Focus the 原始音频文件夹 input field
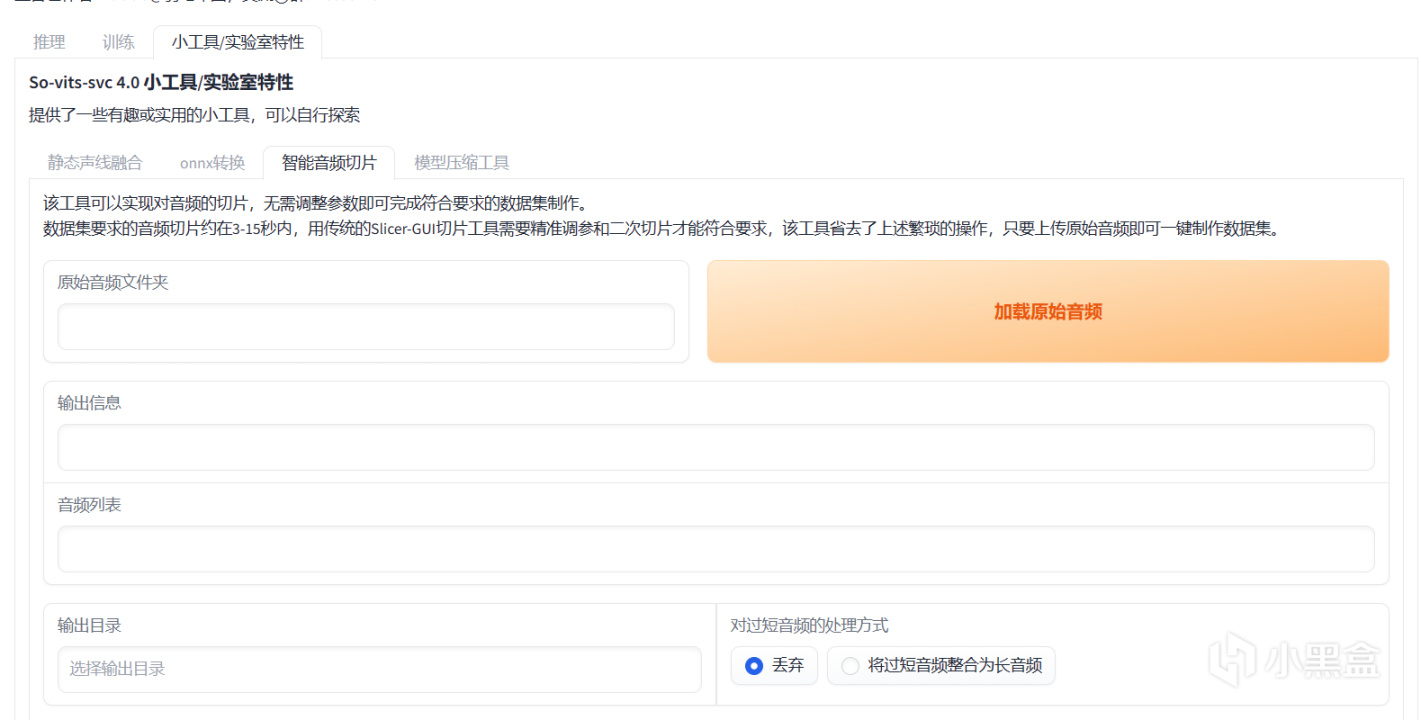 366,327
